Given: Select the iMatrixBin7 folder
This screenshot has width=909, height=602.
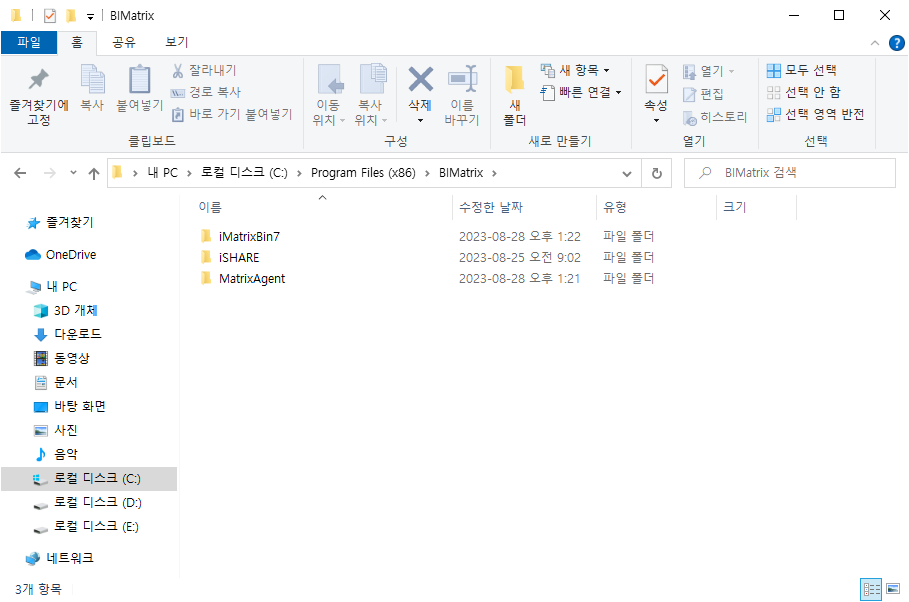Looking at the screenshot, I should (249, 237).
